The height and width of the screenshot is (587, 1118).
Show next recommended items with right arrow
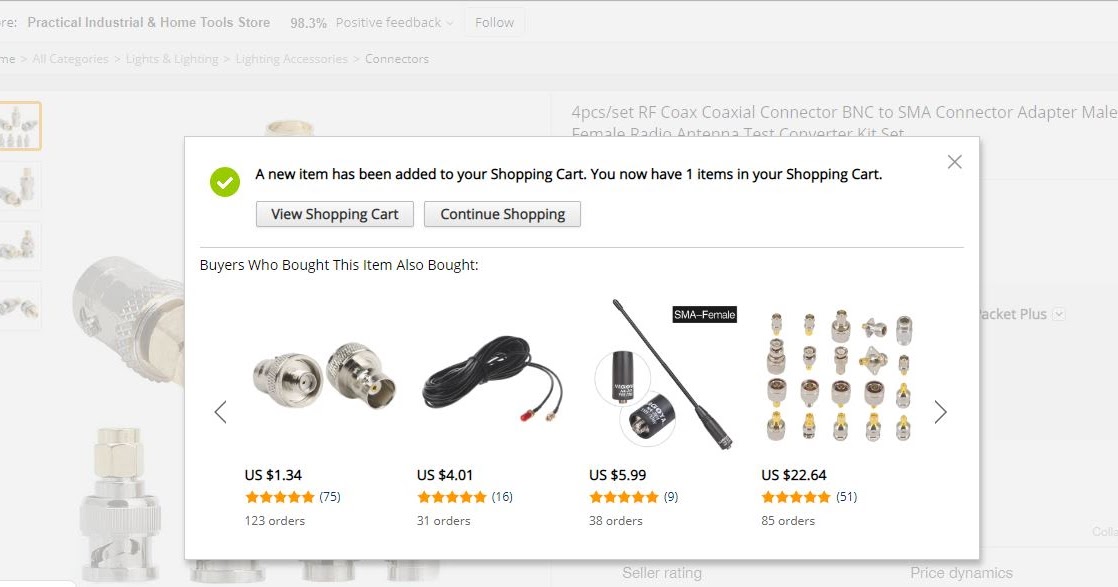tap(940, 412)
